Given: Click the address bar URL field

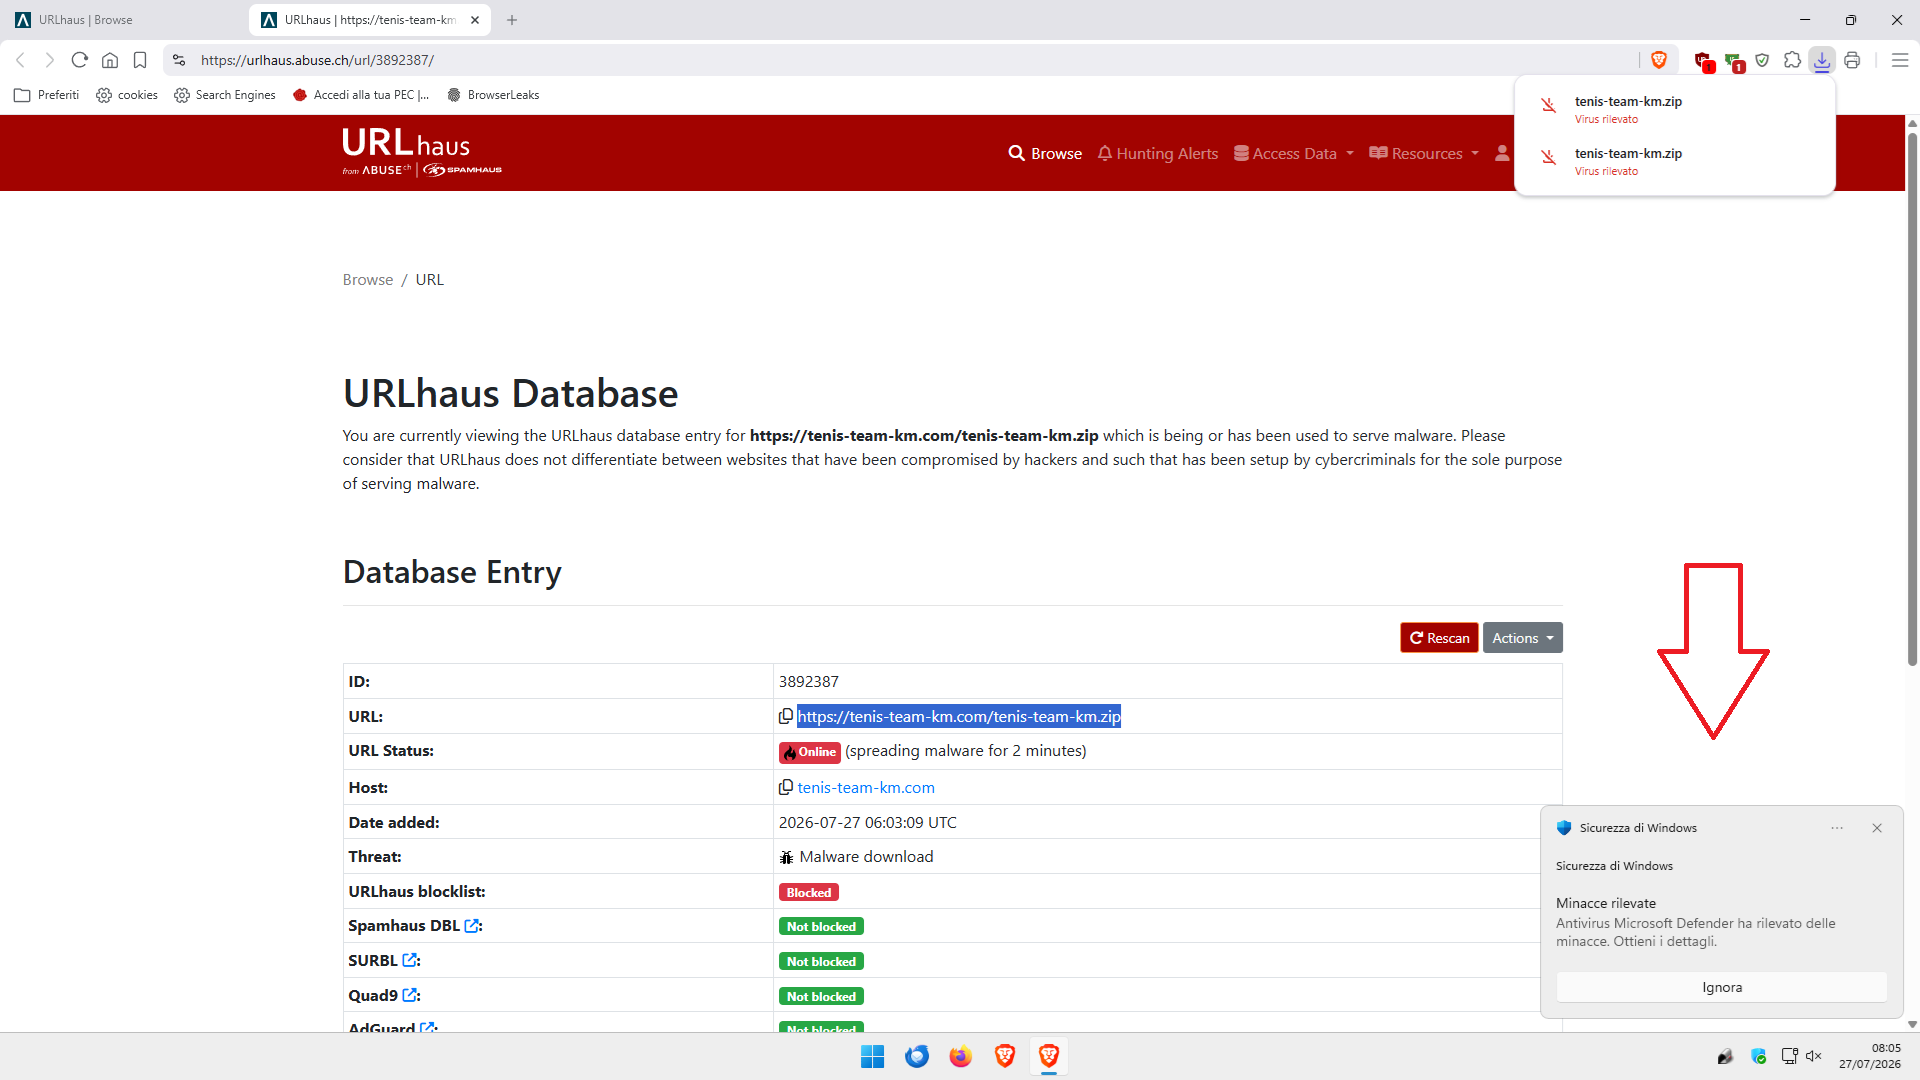Looking at the screenshot, I should (x=900, y=60).
